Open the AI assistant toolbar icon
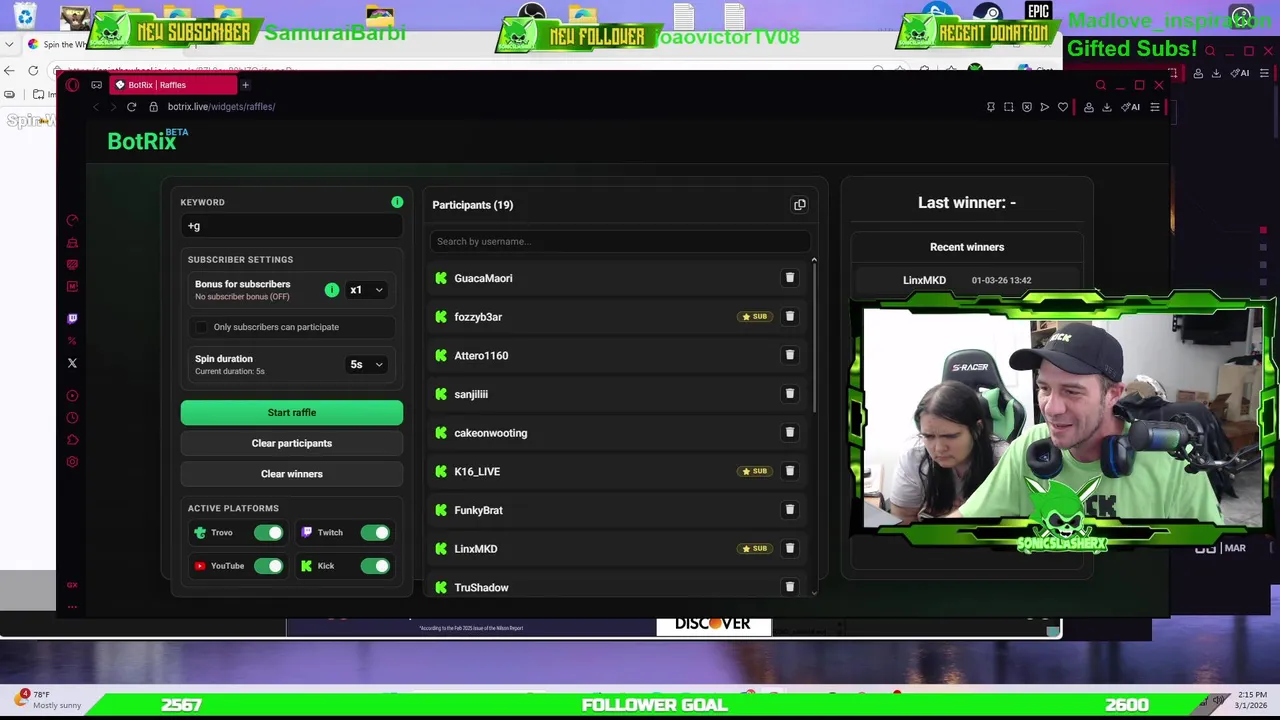The width and height of the screenshot is (1280, 720). [1131, 107]
